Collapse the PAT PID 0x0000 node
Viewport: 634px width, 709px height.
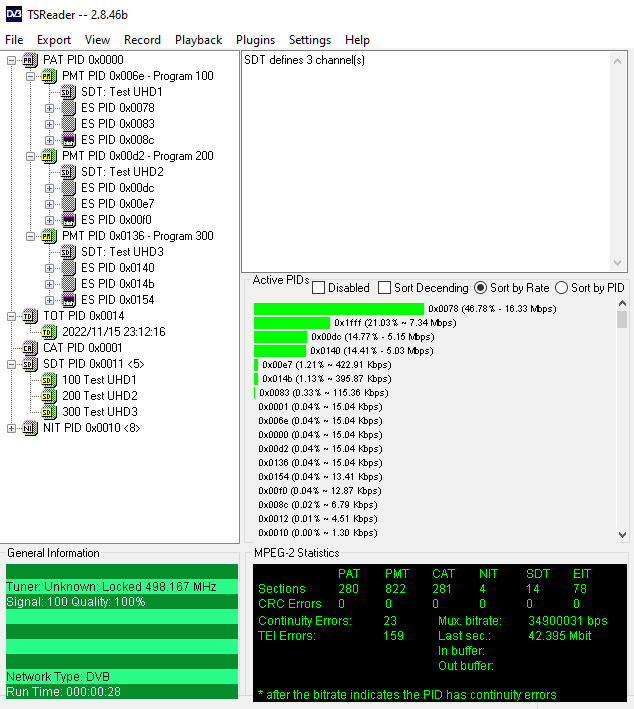click(x=11, y=60)
